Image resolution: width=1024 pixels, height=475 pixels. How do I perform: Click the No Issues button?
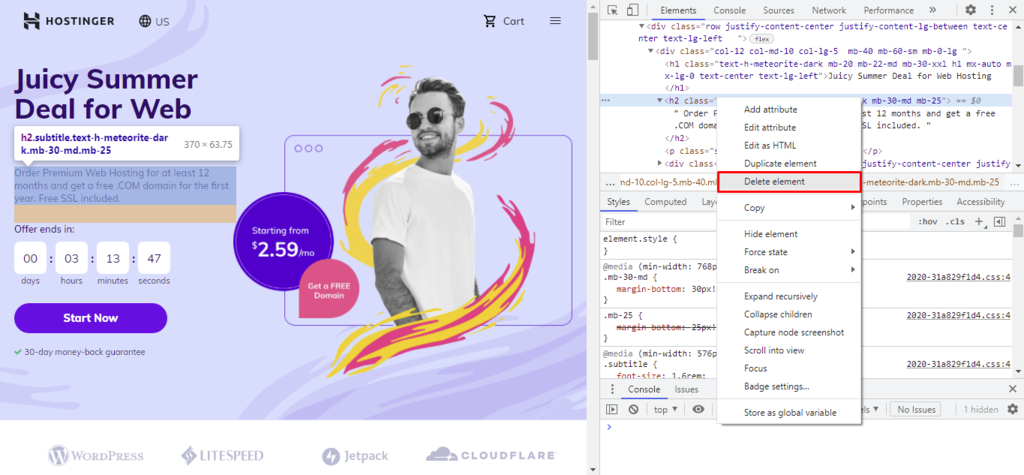(x=916, y=409)
